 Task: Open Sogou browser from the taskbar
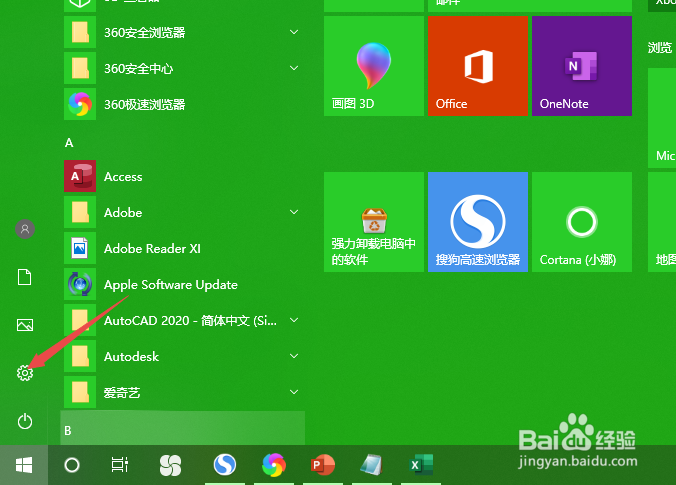pos(225,465)
